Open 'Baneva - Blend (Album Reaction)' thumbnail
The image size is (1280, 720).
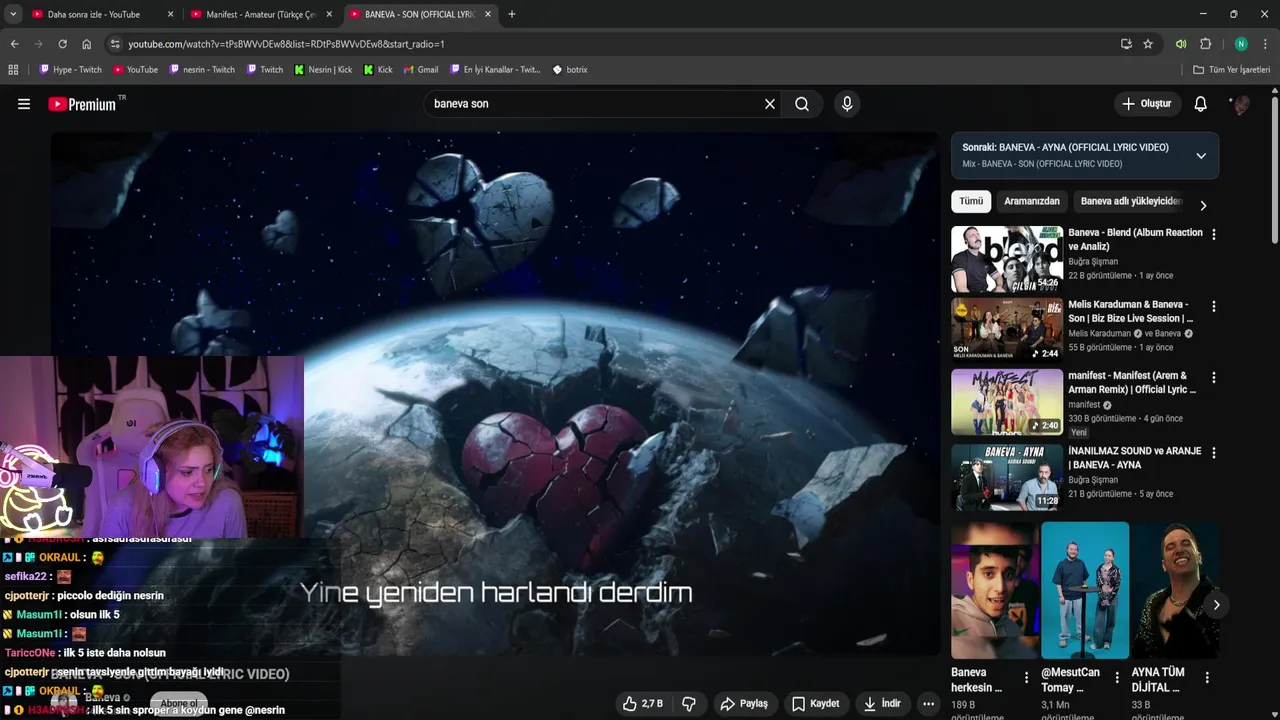[1007, 259]
